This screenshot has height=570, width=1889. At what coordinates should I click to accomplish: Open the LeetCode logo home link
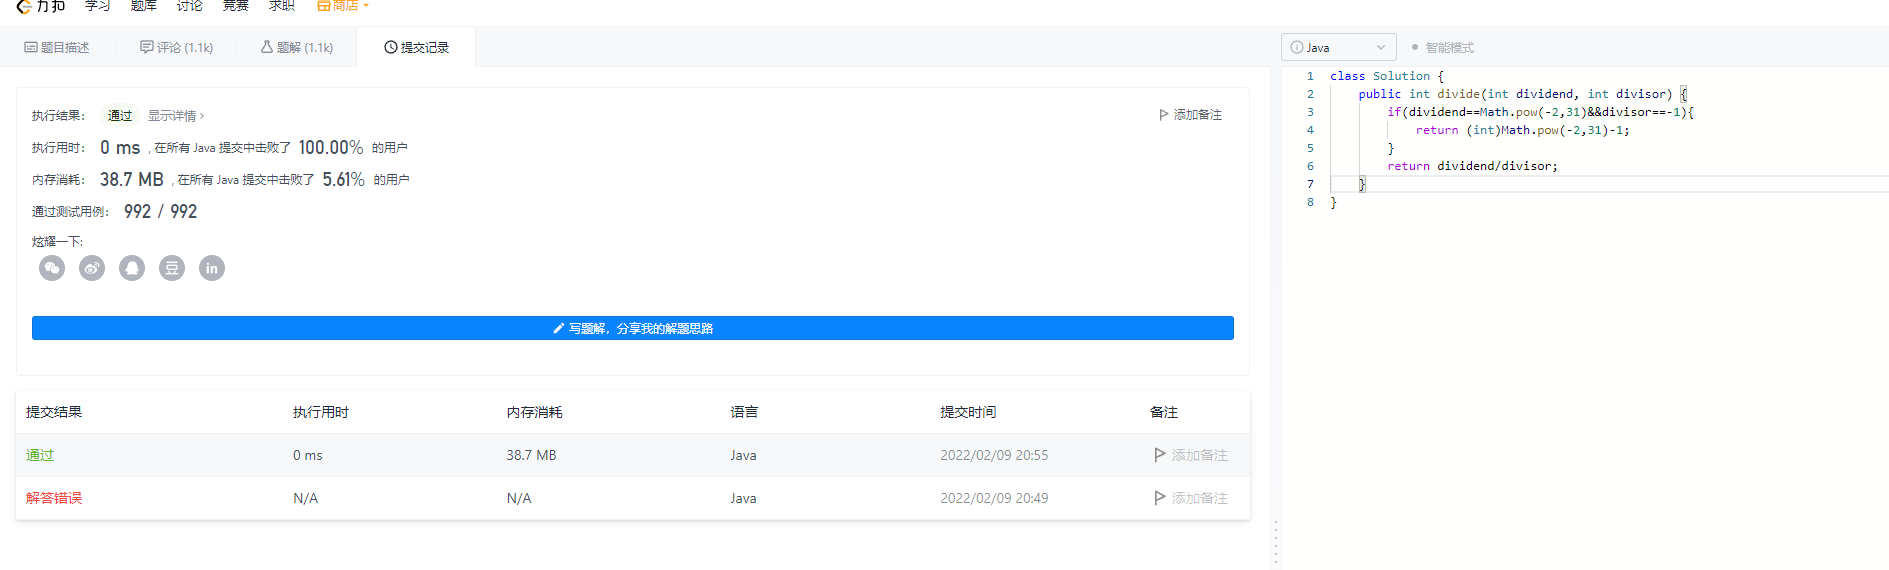(x=41, y=6)
